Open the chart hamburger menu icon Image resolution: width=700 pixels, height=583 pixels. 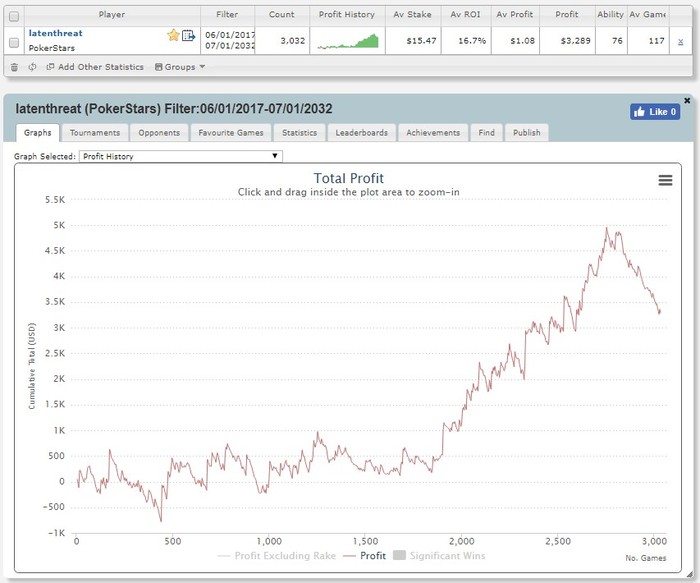click(665, 180)
